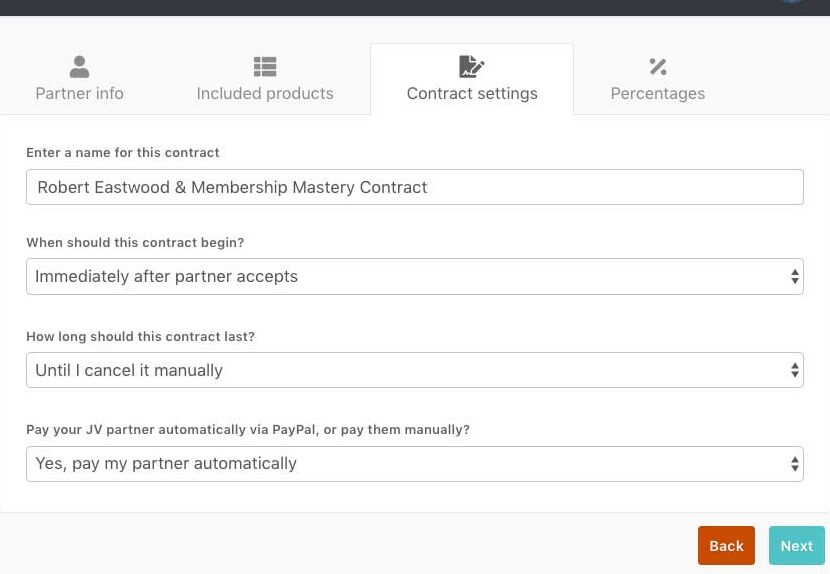
Task: Open the 'Immediately after partner accepts' dropdown
Action: 400,277
